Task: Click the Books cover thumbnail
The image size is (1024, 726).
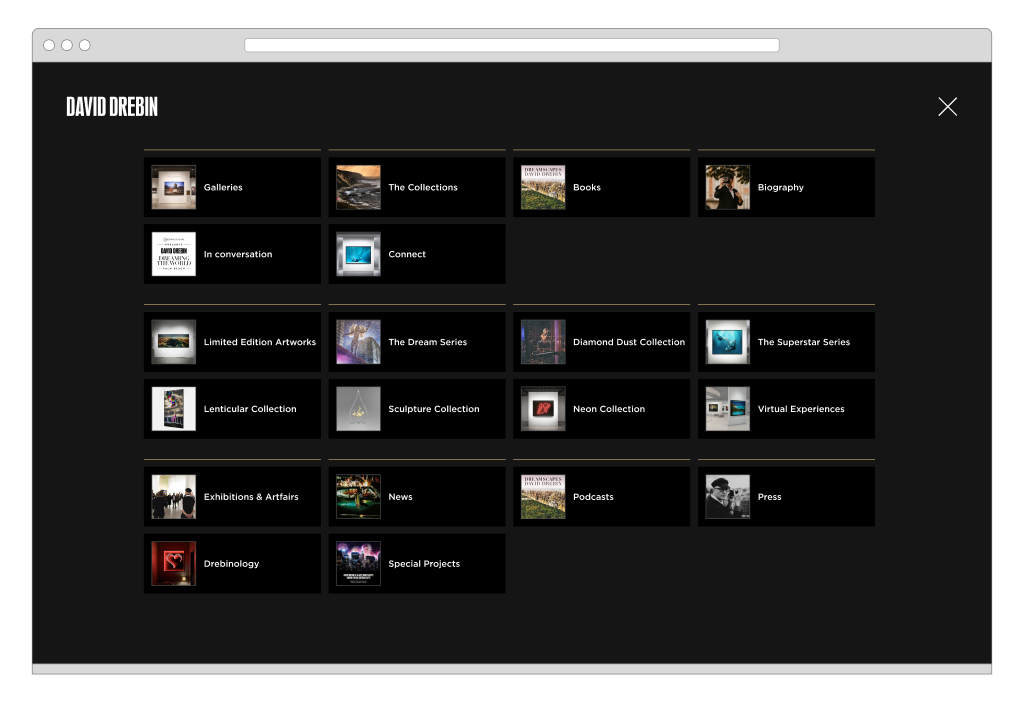Action: [543, 187]
